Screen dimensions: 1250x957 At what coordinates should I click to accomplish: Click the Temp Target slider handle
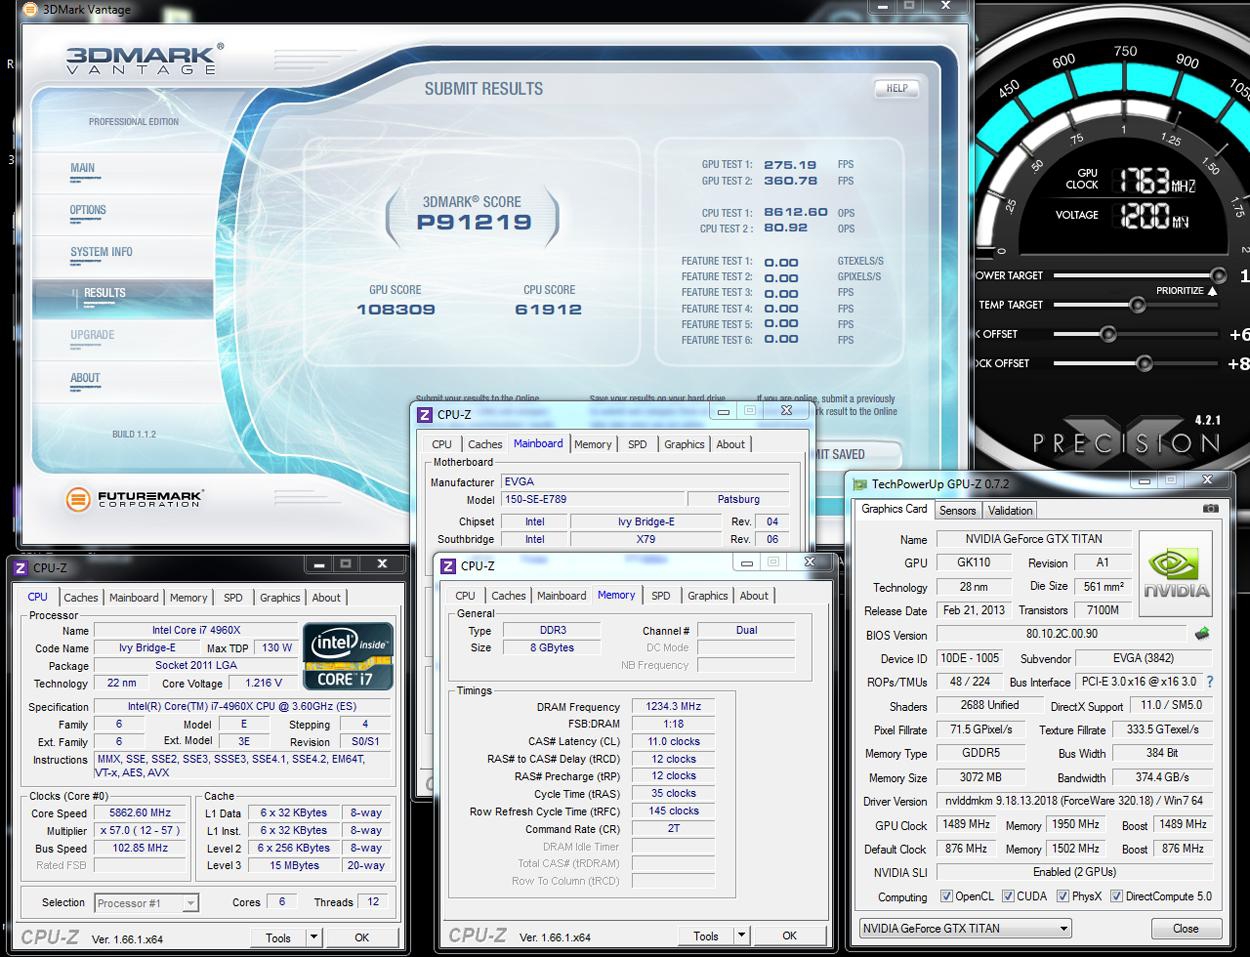[1137, 305]
